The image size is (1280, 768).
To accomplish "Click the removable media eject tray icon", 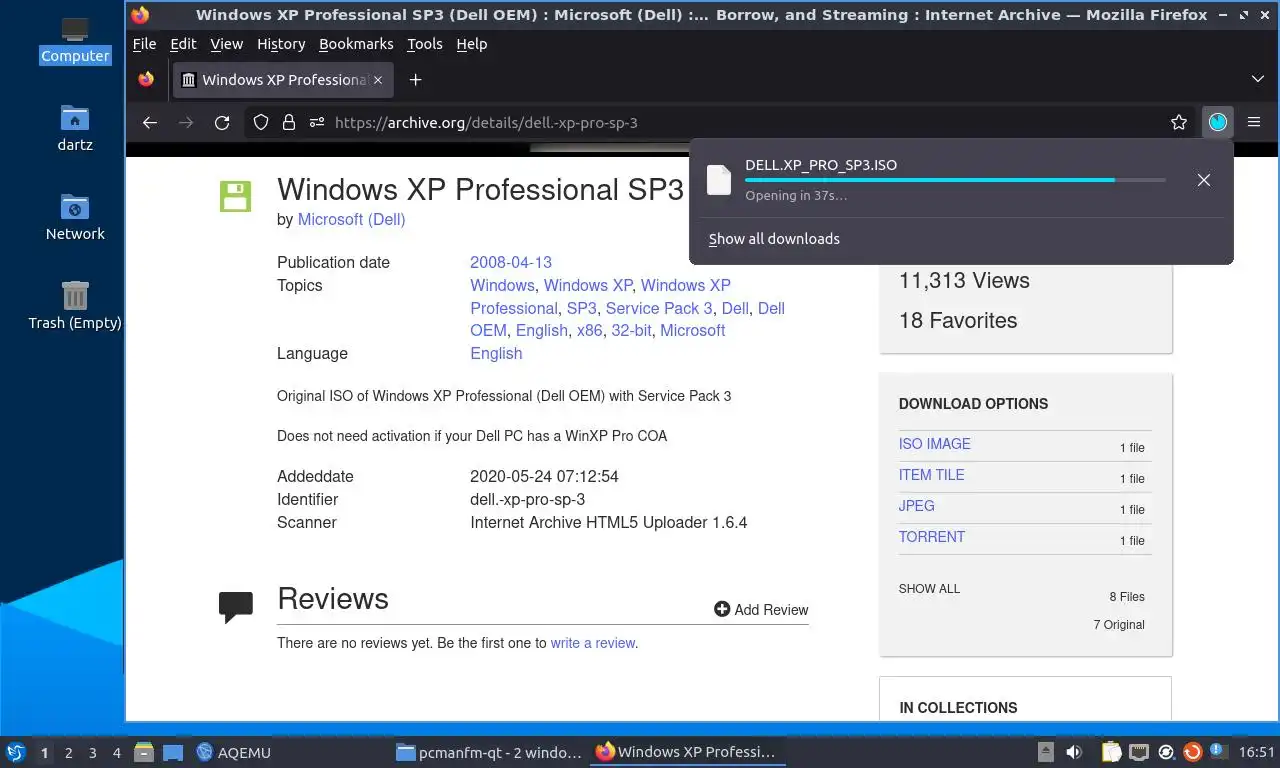I will click(1046, 752).
